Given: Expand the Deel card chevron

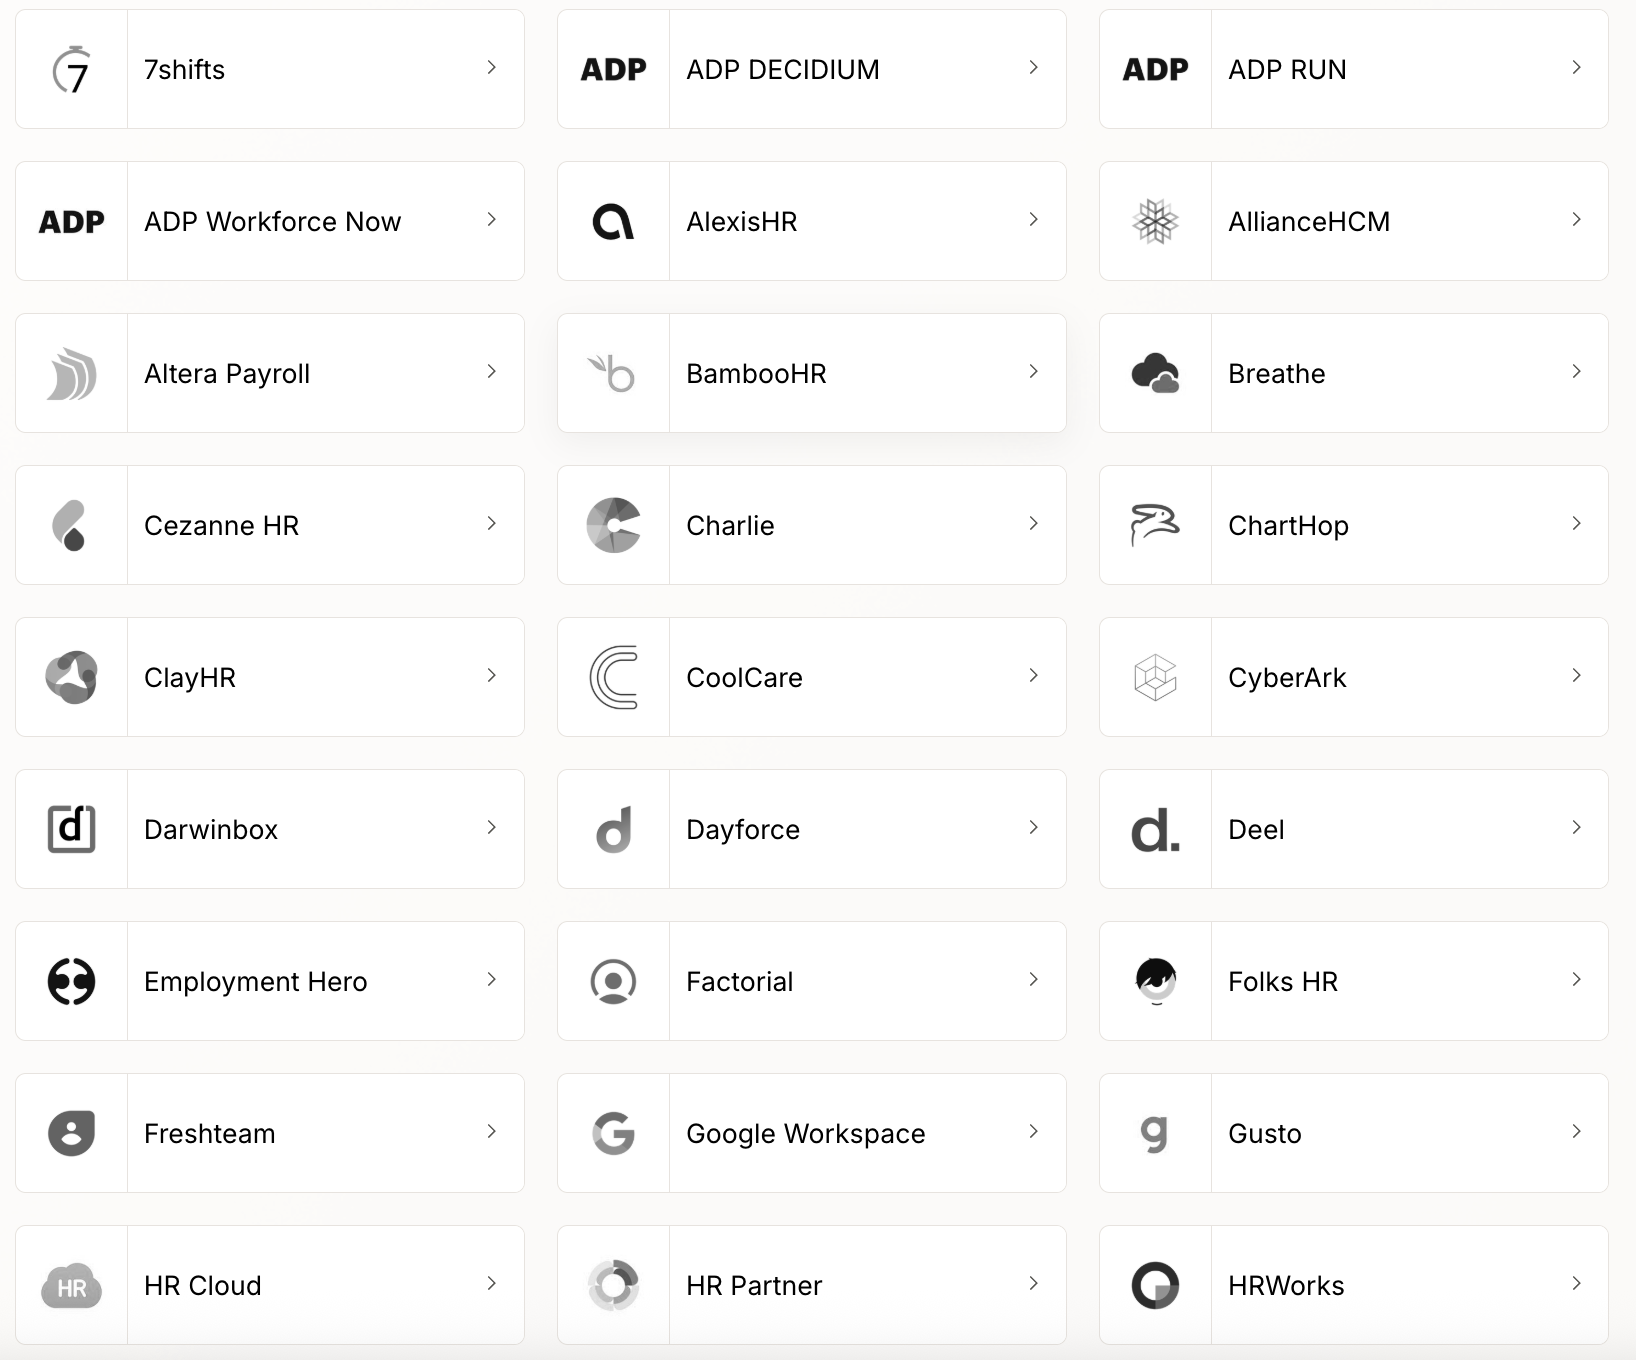Looking at the screenshot, I should (x=1576, y=828).
